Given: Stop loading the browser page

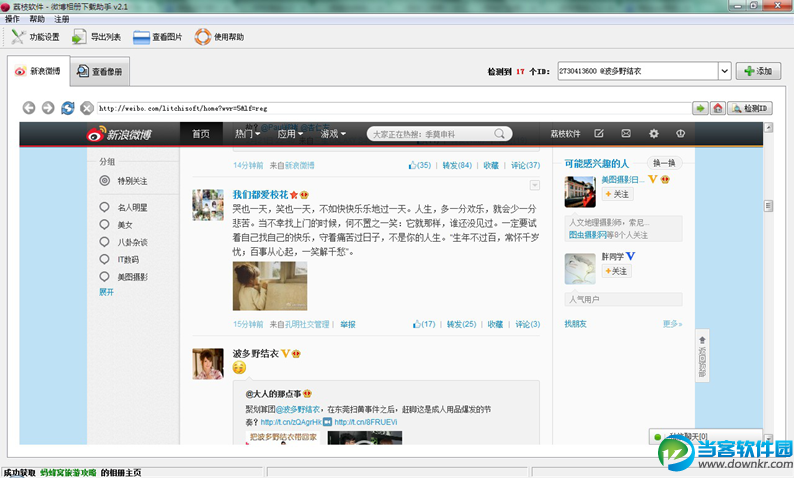Looking at the screenshot, I should [x=87, y=108].
